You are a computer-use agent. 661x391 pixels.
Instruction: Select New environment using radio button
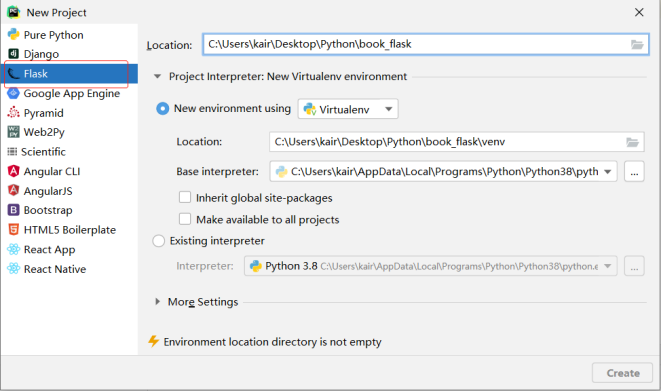tap(162, 109)
